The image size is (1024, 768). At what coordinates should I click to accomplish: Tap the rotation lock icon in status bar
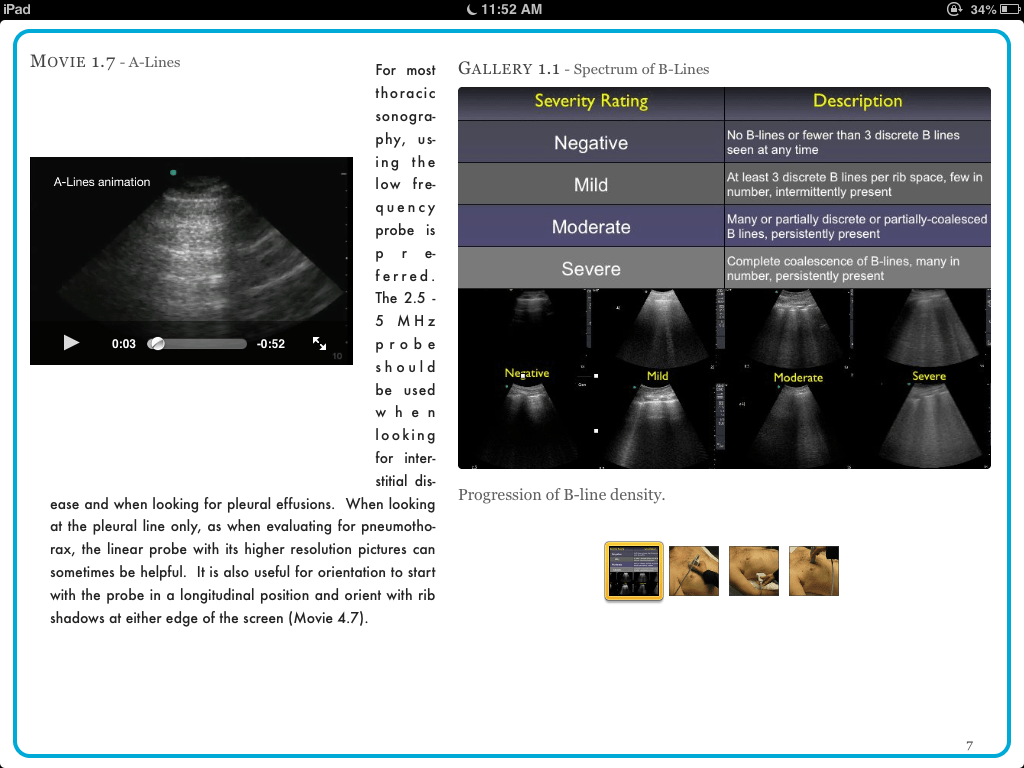[954, 9]
